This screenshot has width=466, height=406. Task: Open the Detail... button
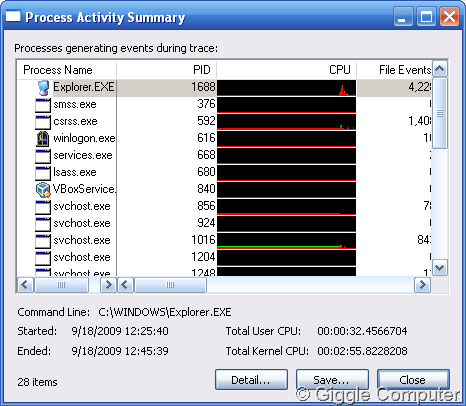tap(251, 380)
